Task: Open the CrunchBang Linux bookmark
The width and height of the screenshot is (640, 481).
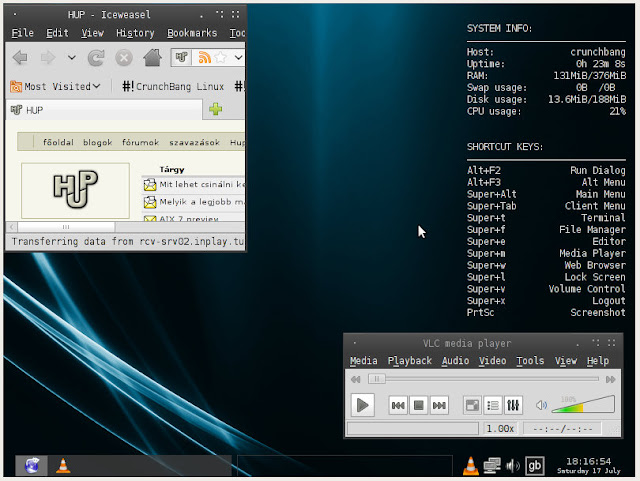Action: click(173, 86)
